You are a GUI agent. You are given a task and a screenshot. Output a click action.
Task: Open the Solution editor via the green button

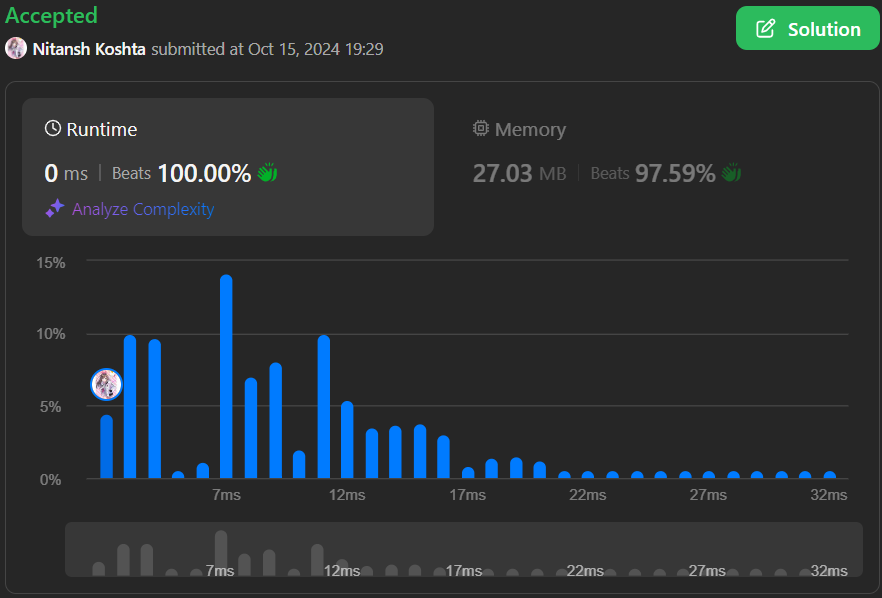(807, 29)
